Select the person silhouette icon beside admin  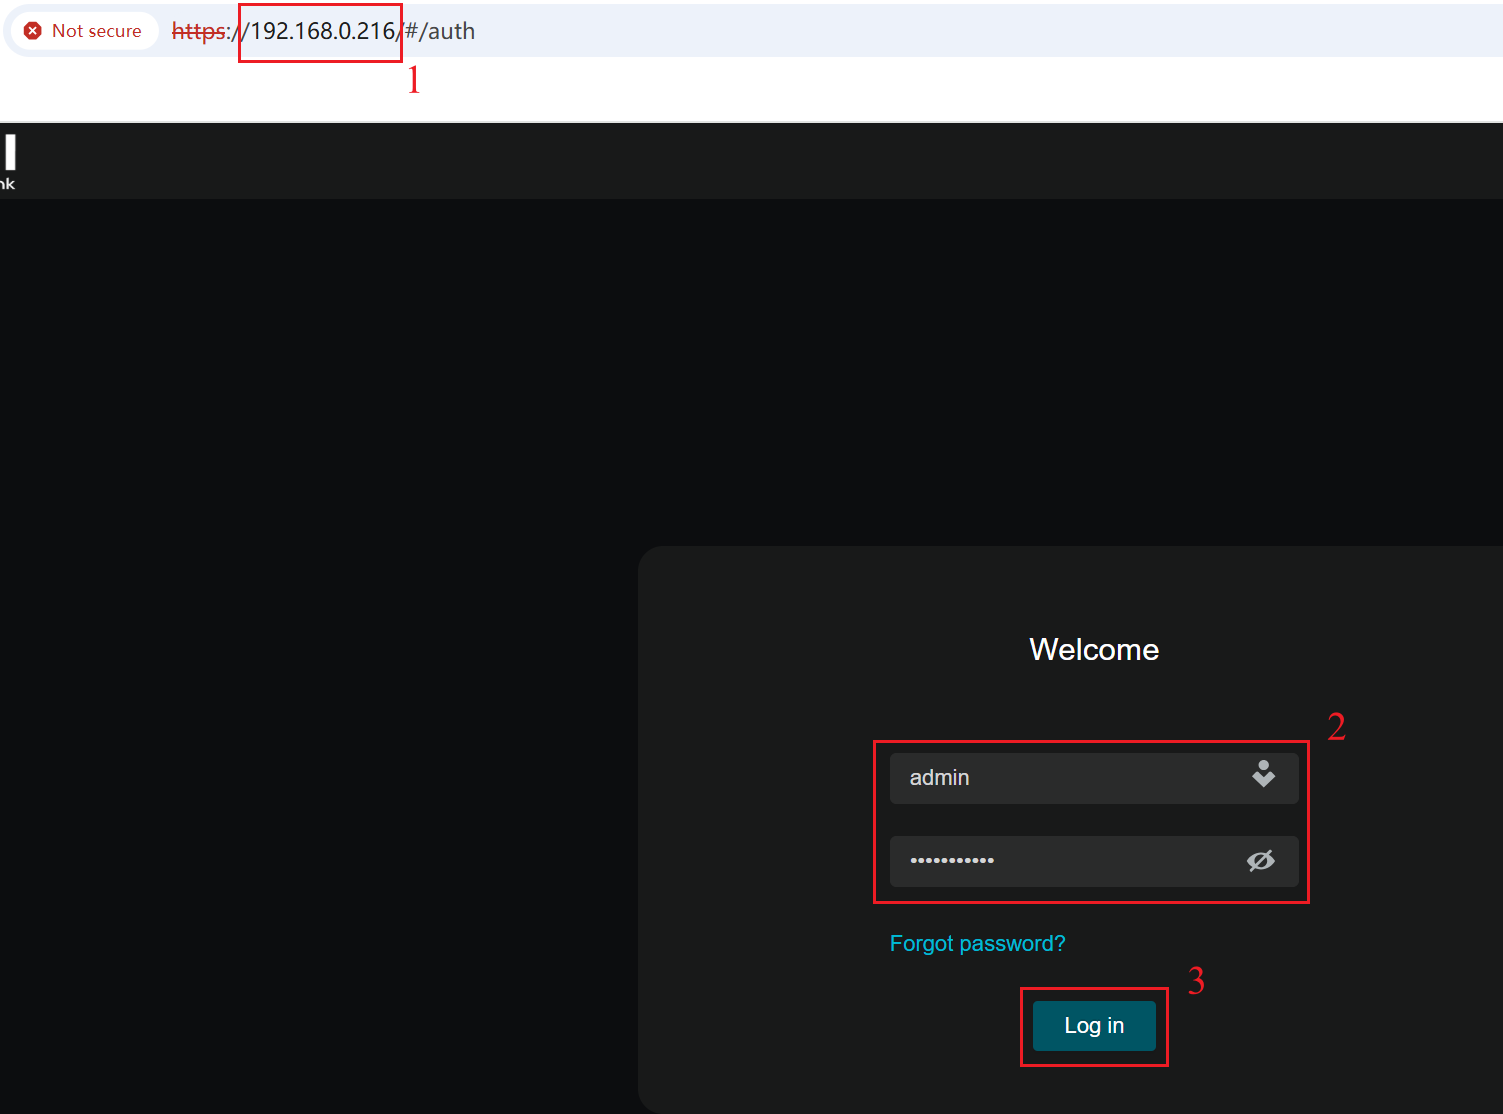pyautogui.click(x=1262, y=775)
